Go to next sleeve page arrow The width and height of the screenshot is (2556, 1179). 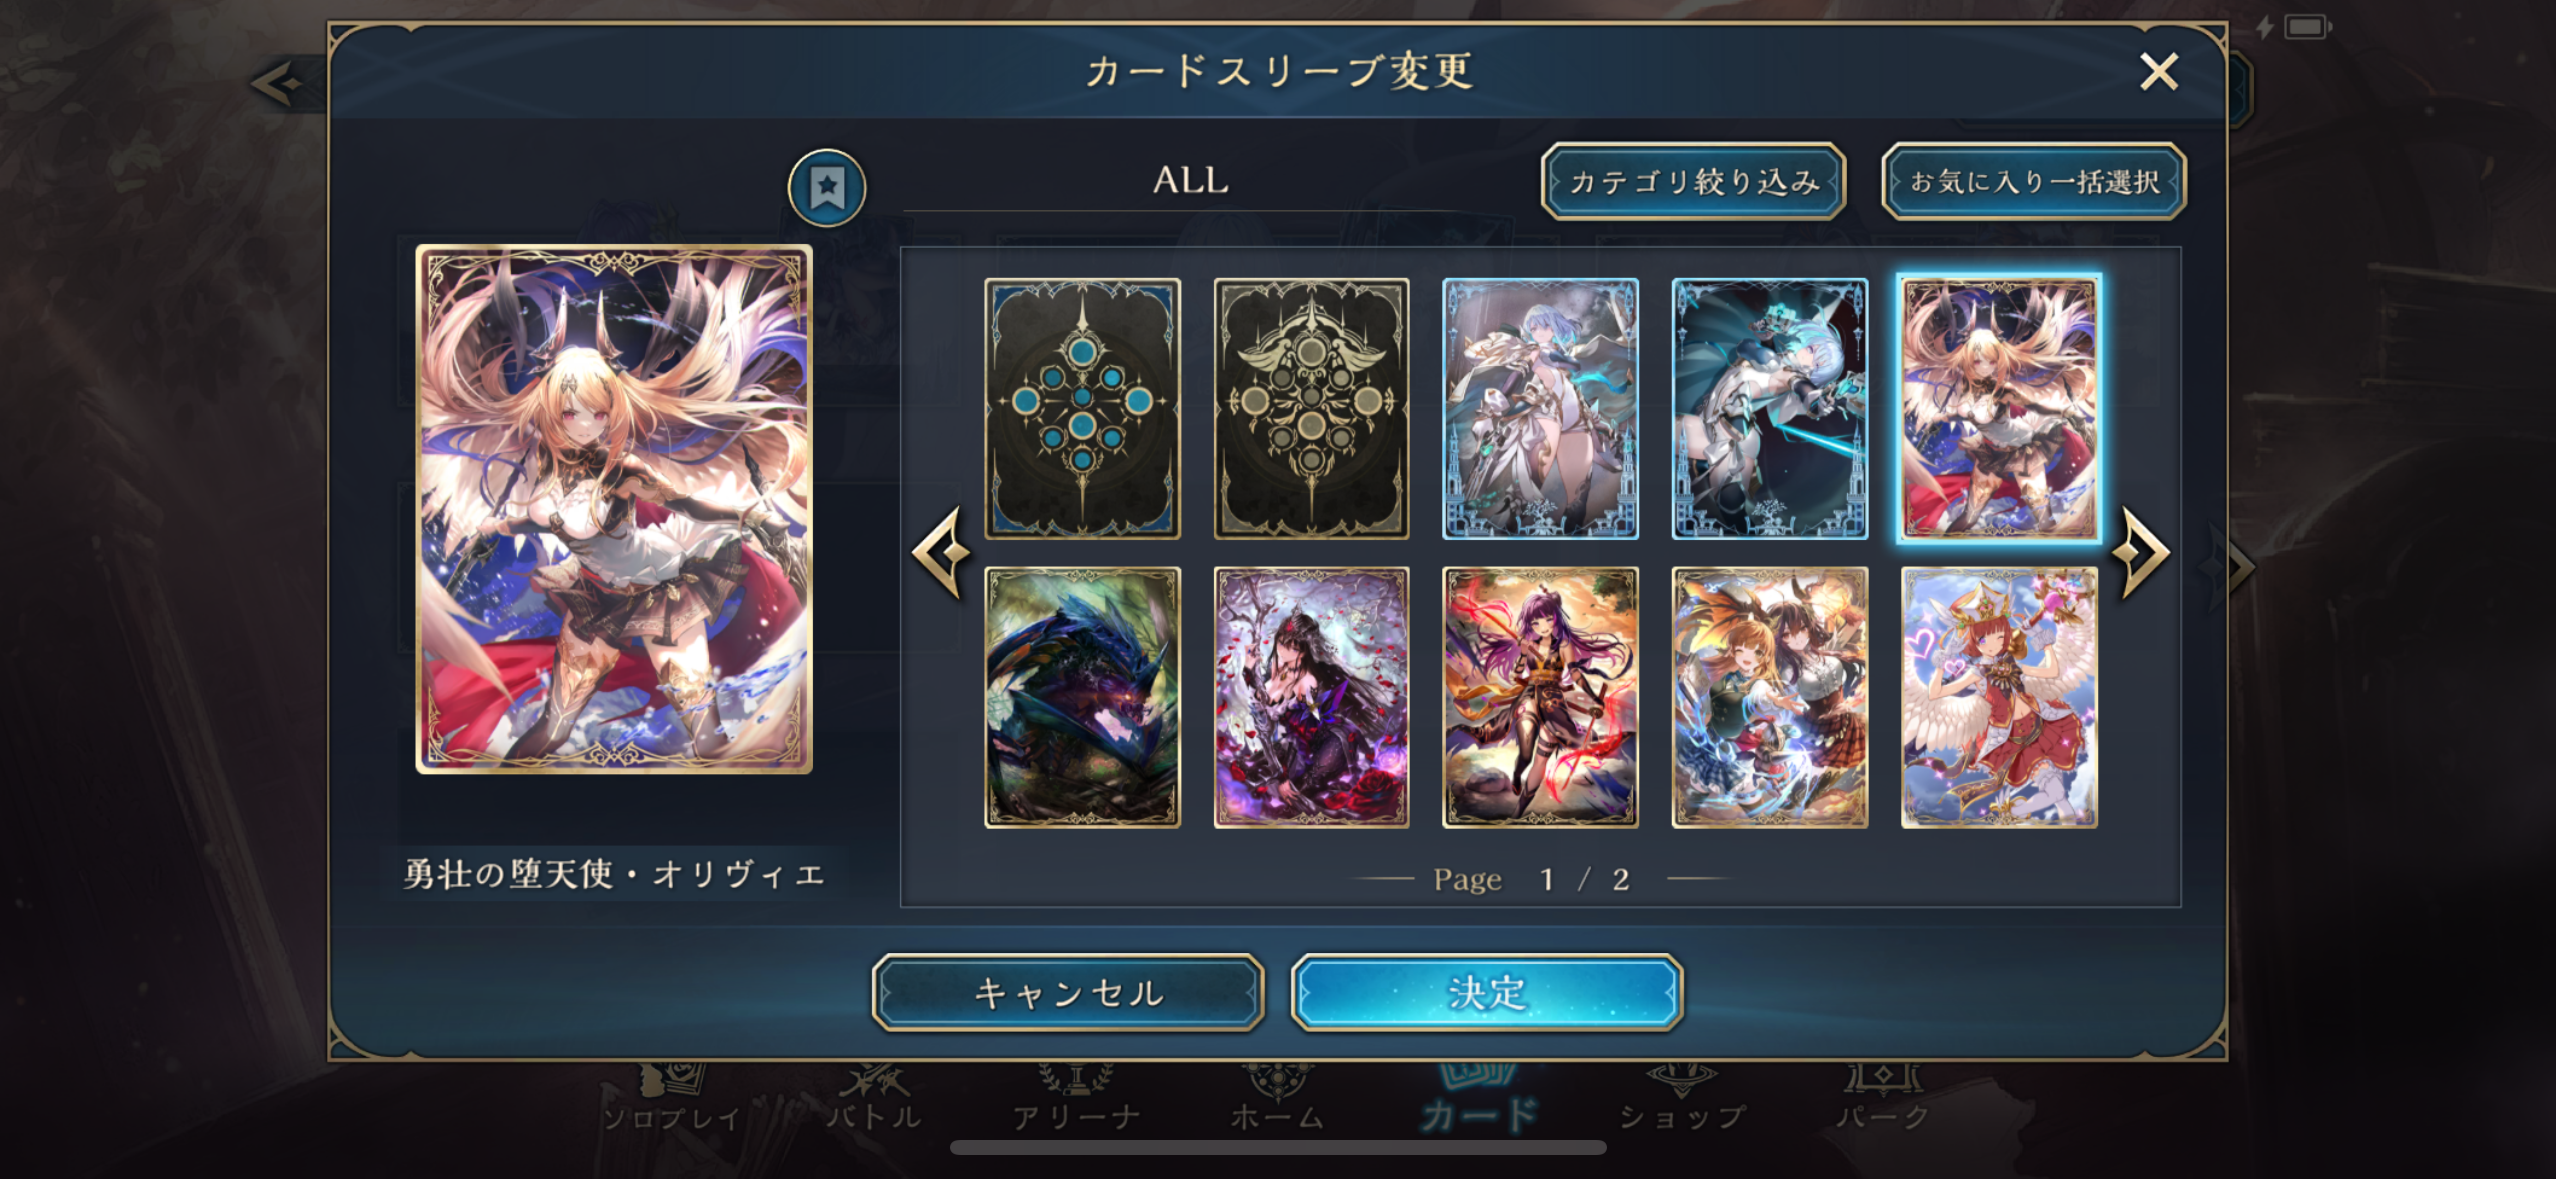[2143, 551]
